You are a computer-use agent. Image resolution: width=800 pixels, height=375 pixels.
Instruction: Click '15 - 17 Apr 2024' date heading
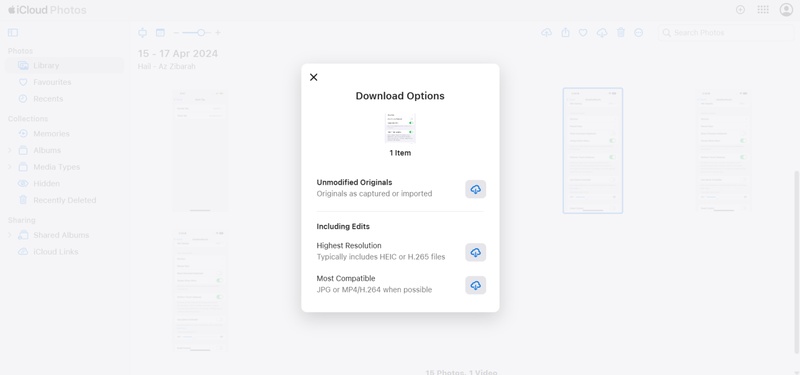coord(178,54)
